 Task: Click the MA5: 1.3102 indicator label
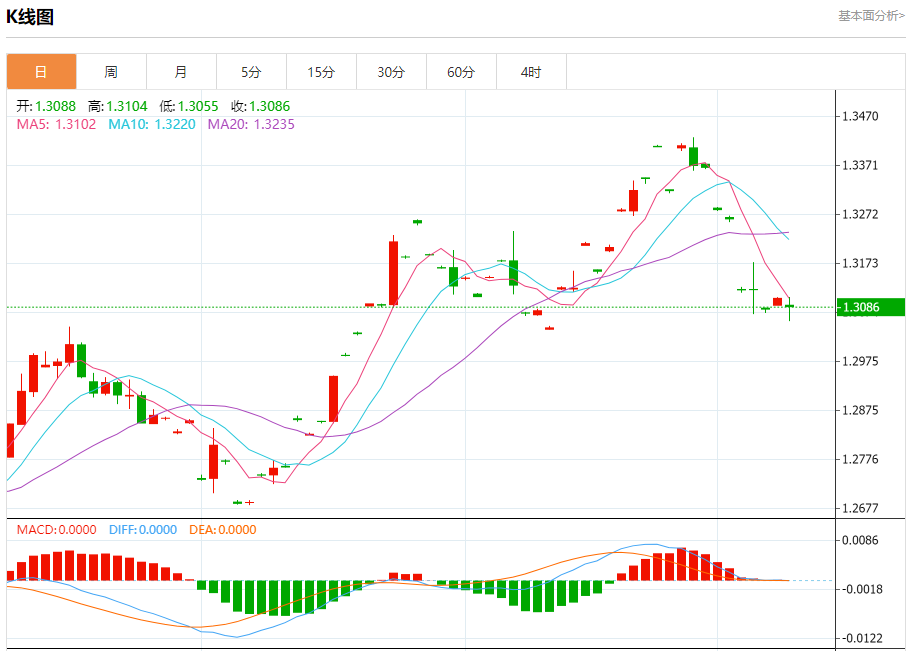[x=56, y=124]
